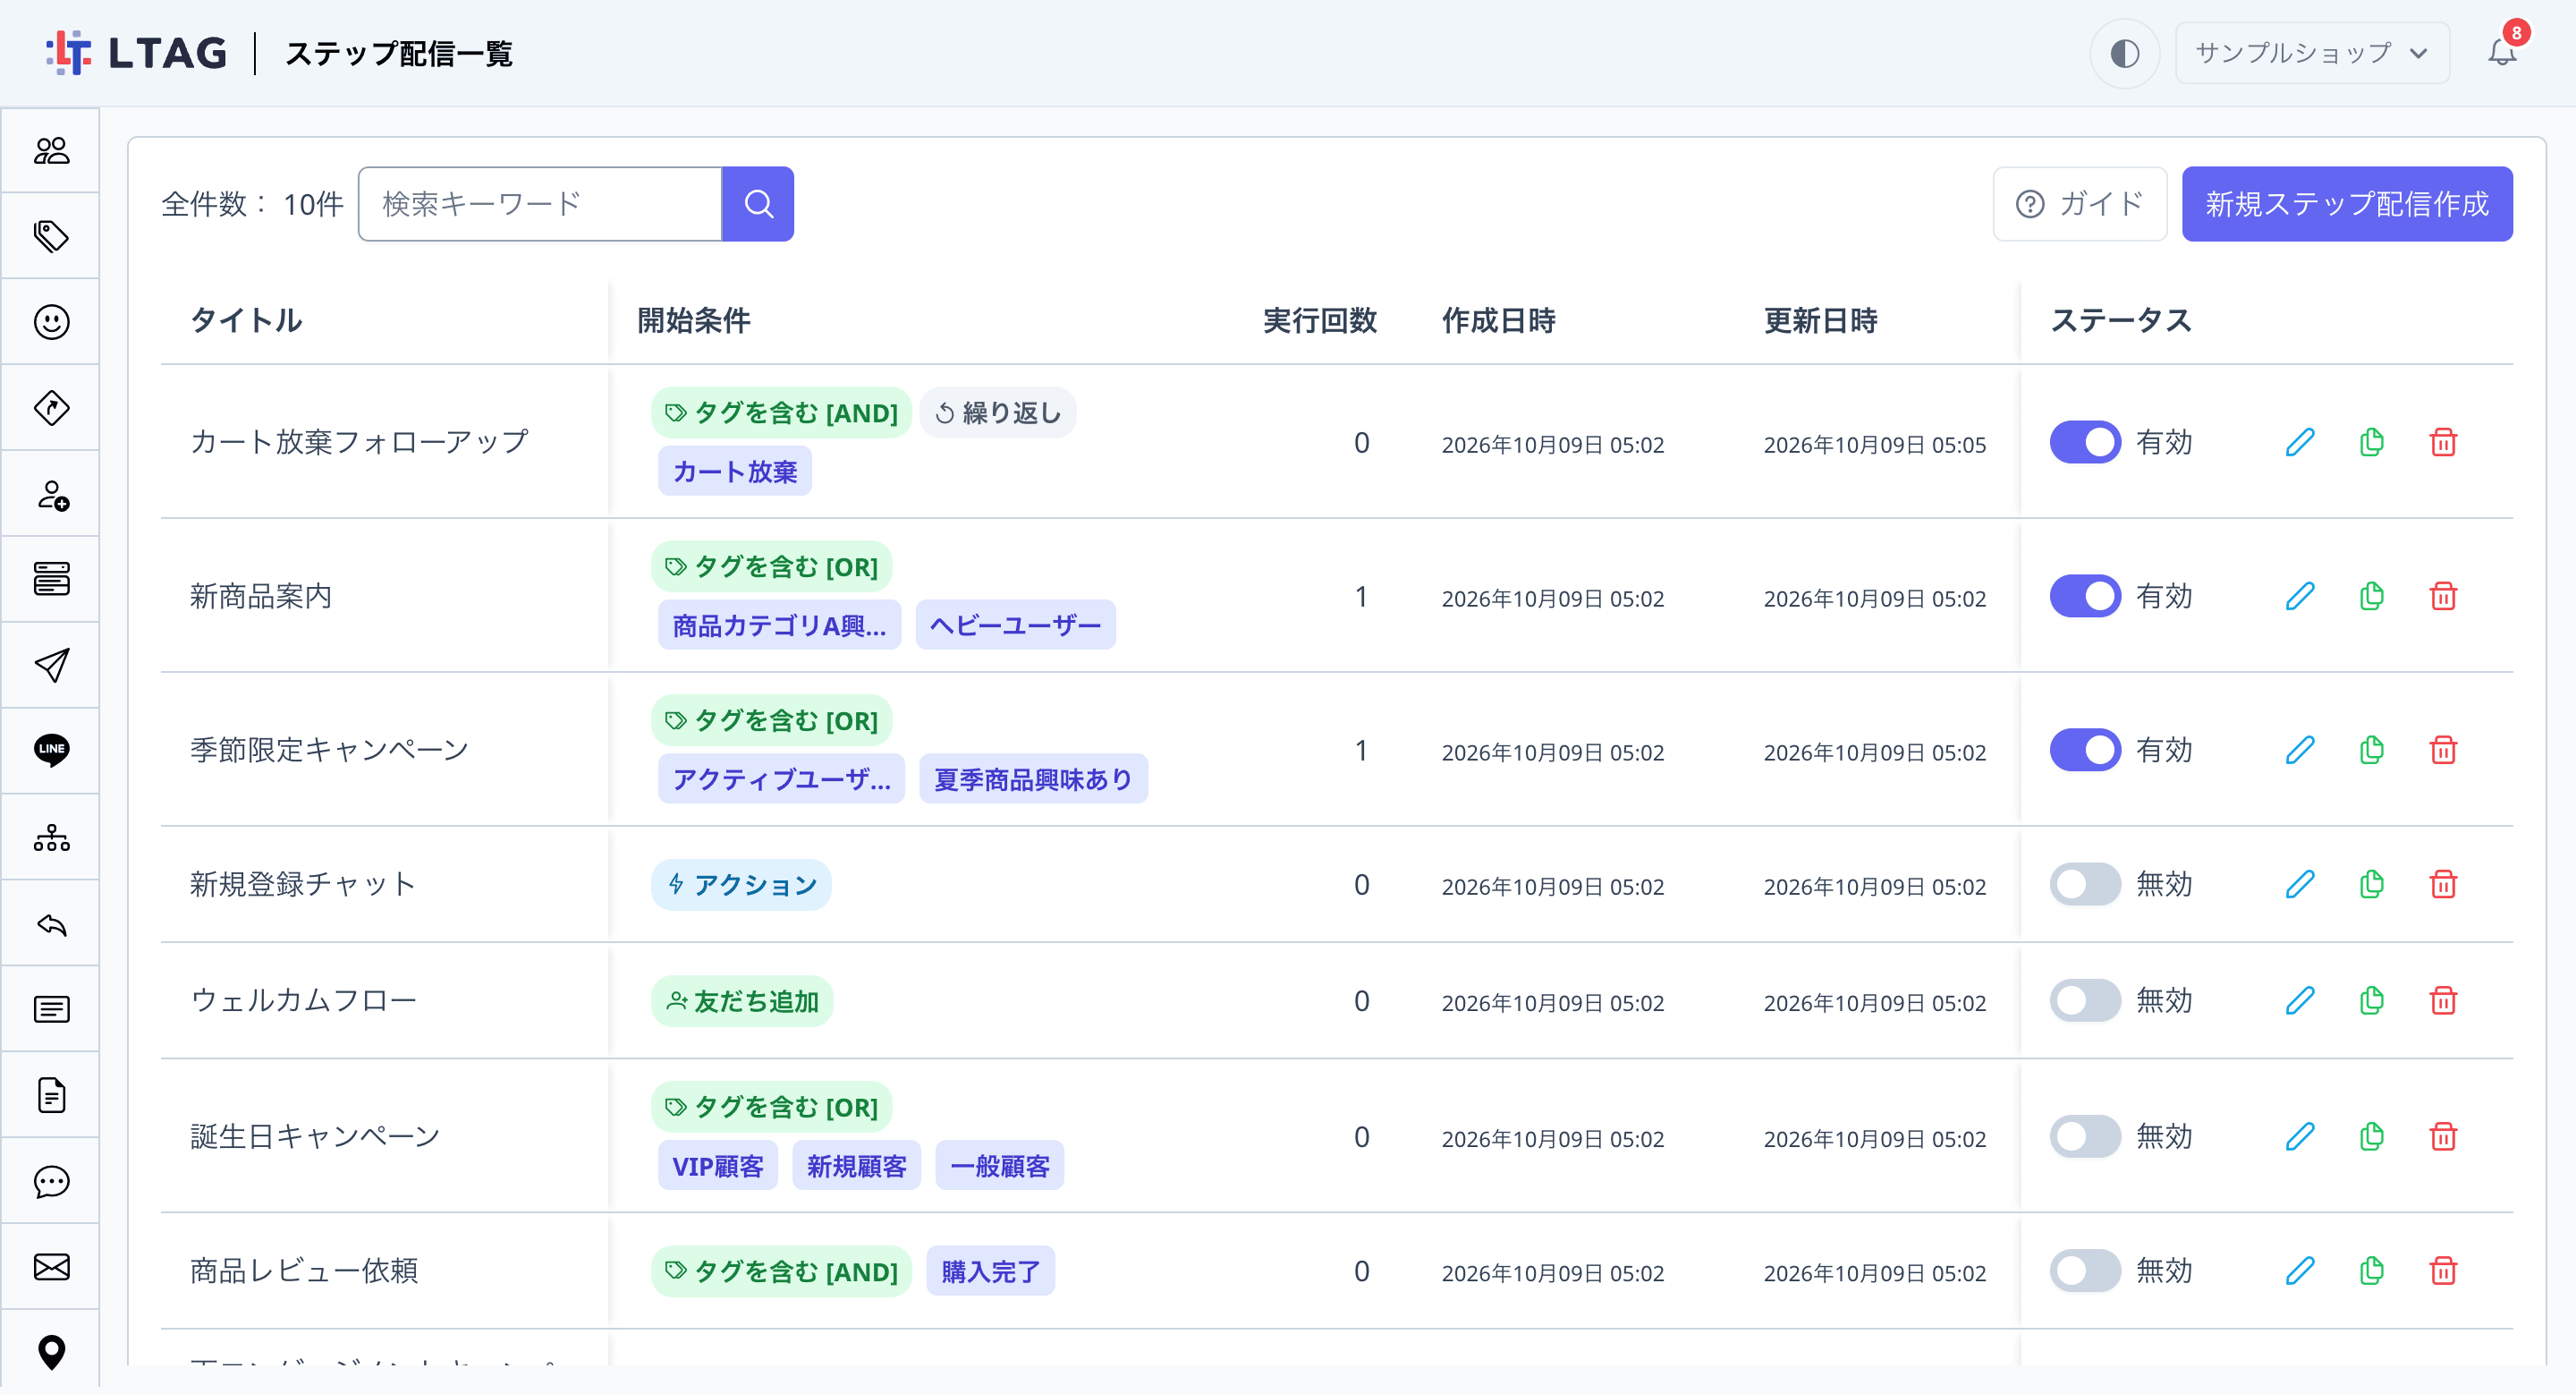Select the 新規登録チャット title text

303,884
